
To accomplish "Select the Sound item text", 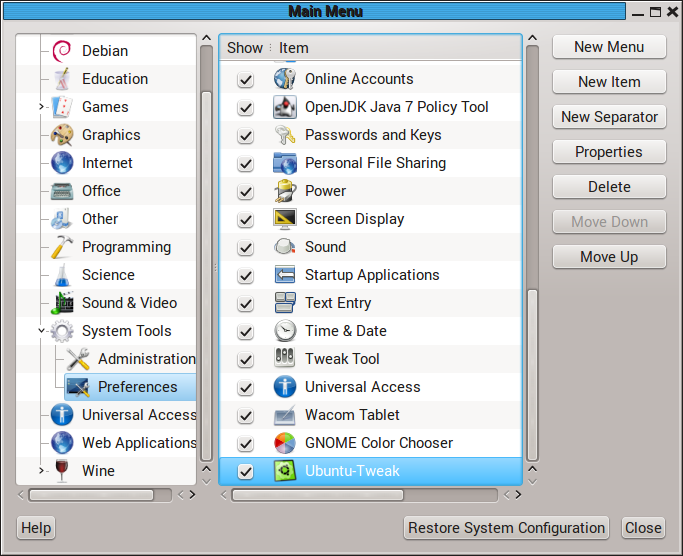I will point(325,247).
